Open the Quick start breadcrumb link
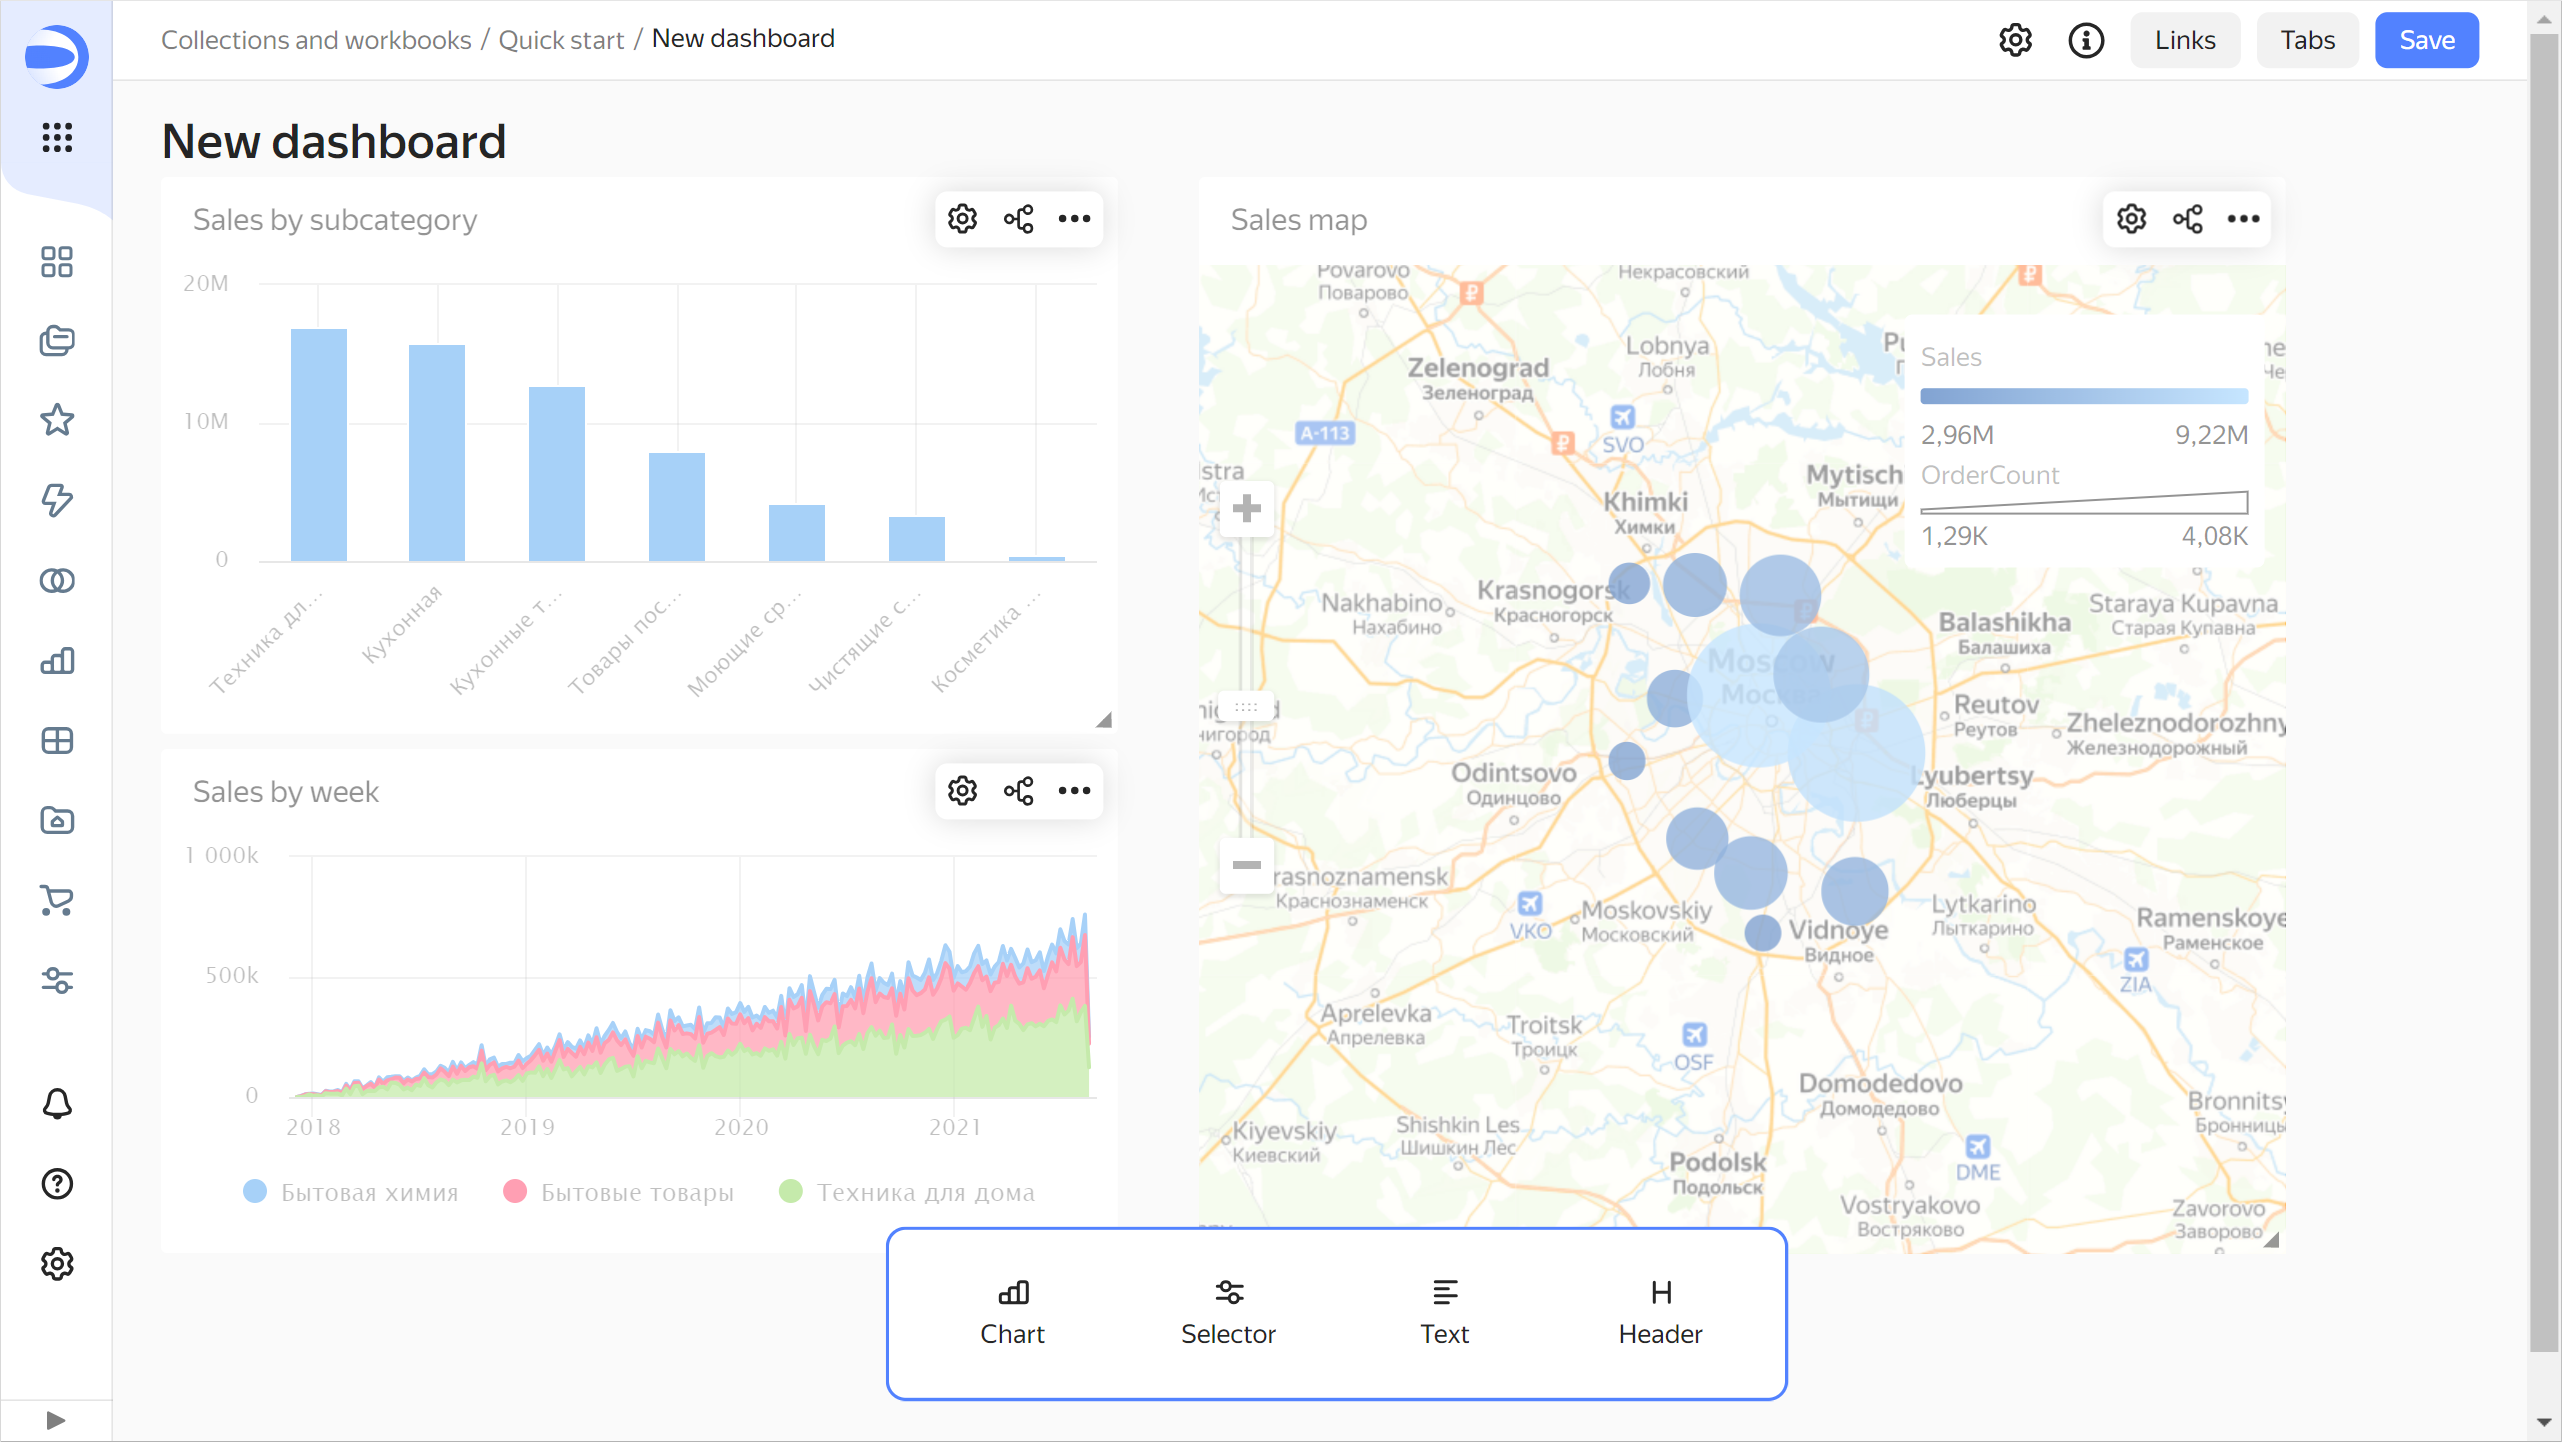 (561, 39)
